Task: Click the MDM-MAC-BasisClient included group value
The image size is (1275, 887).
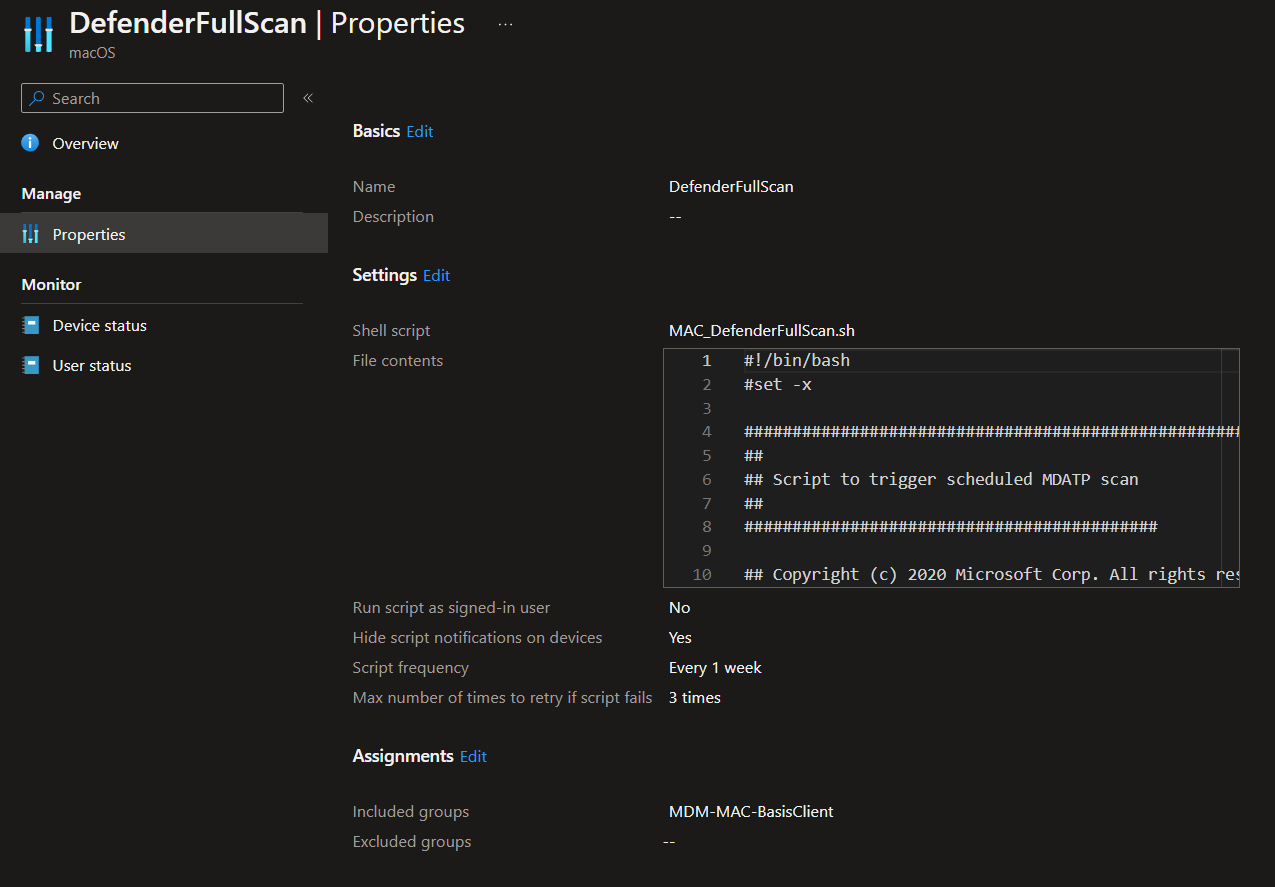Action: pos(750,811)
